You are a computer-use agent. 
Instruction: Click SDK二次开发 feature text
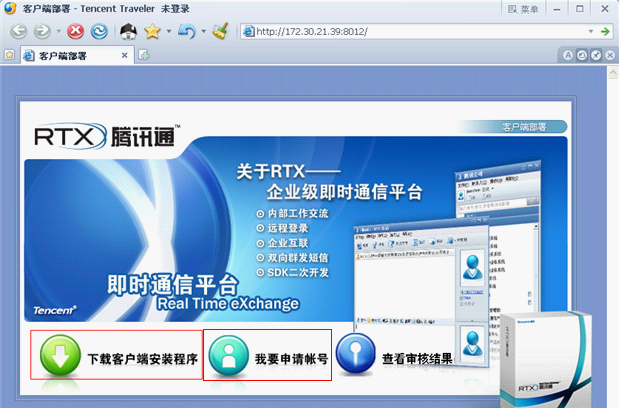point(298,273)
